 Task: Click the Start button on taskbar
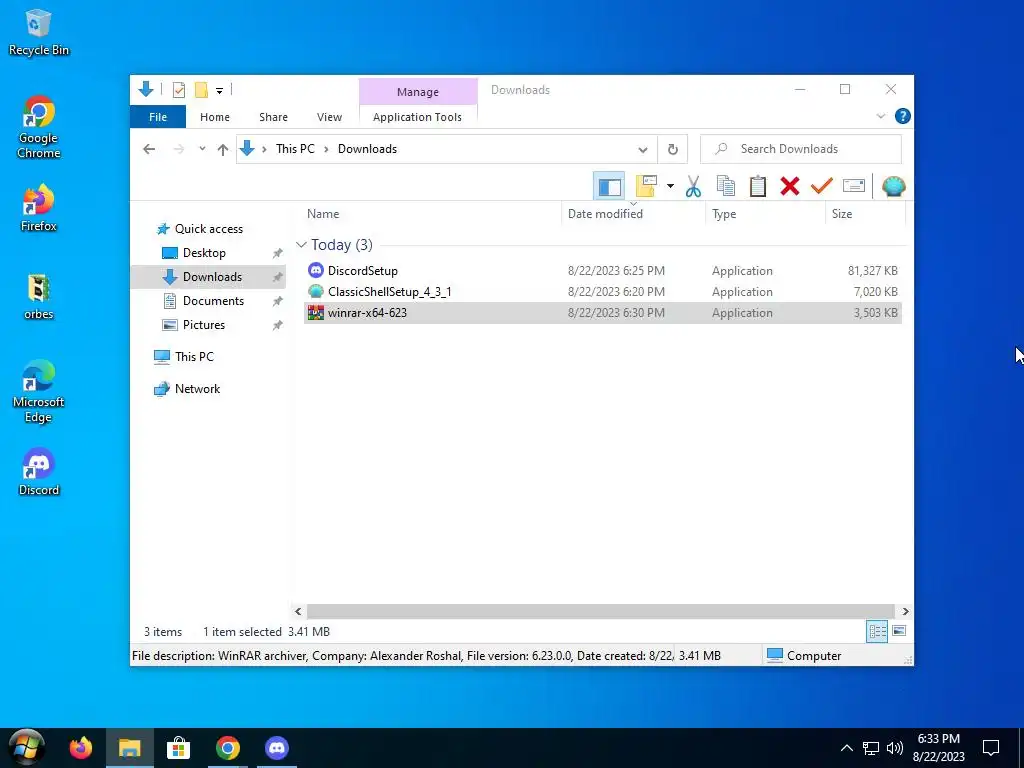[x=26, y=748]
